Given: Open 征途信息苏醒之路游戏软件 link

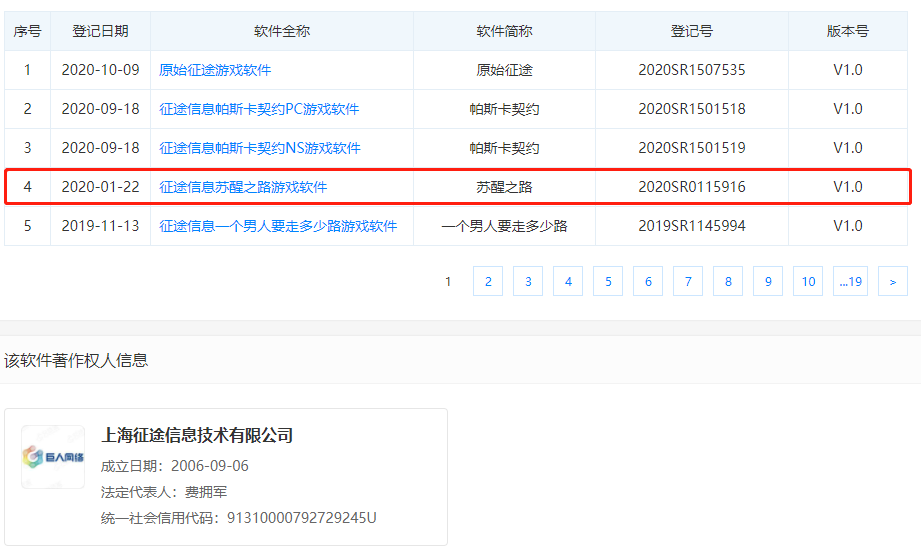Looking at the screenshot, I should point(243,187).
